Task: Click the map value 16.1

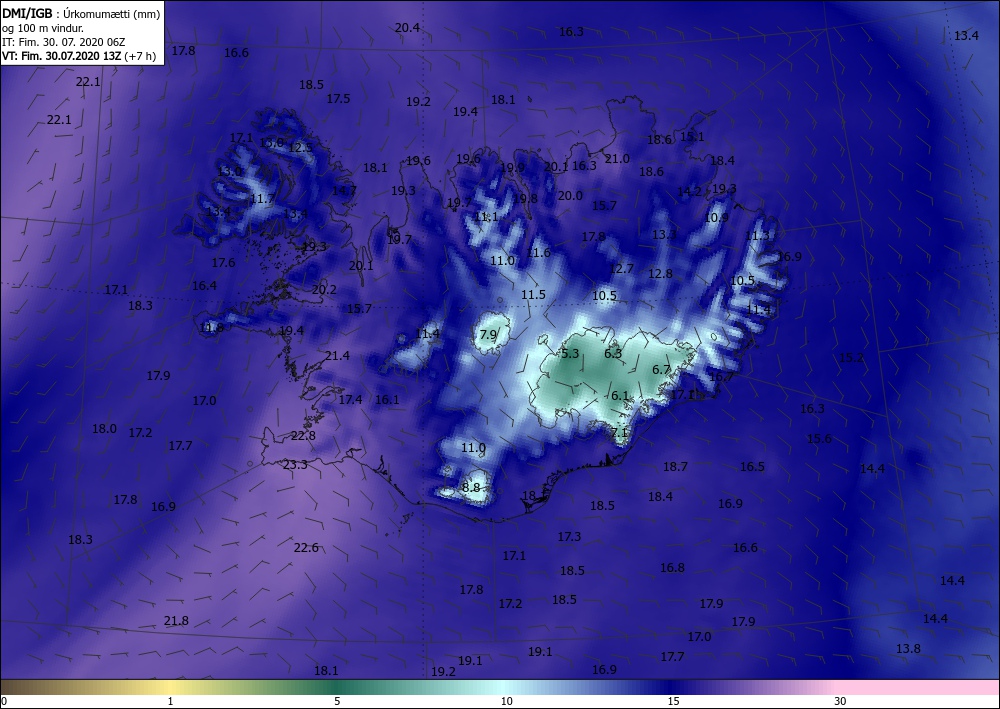Action: coord(387,400)
